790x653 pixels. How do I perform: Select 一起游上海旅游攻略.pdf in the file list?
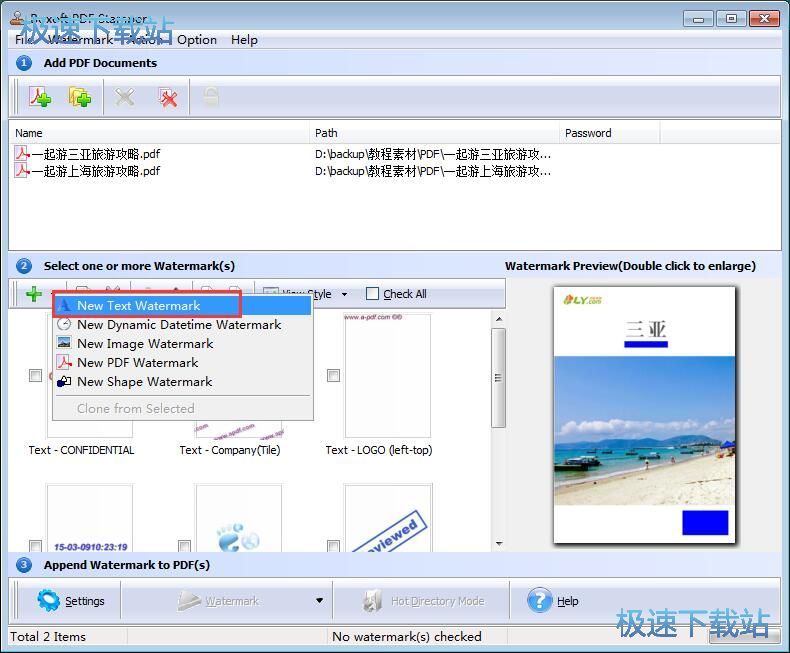pos(95,171)
